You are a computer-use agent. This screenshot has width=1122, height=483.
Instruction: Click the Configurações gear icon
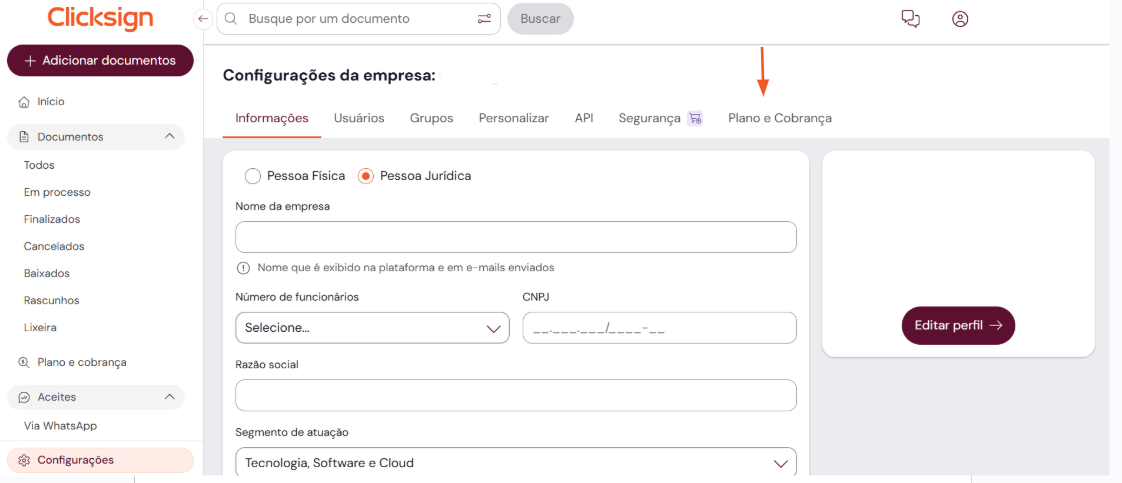(x=24, y=460)
